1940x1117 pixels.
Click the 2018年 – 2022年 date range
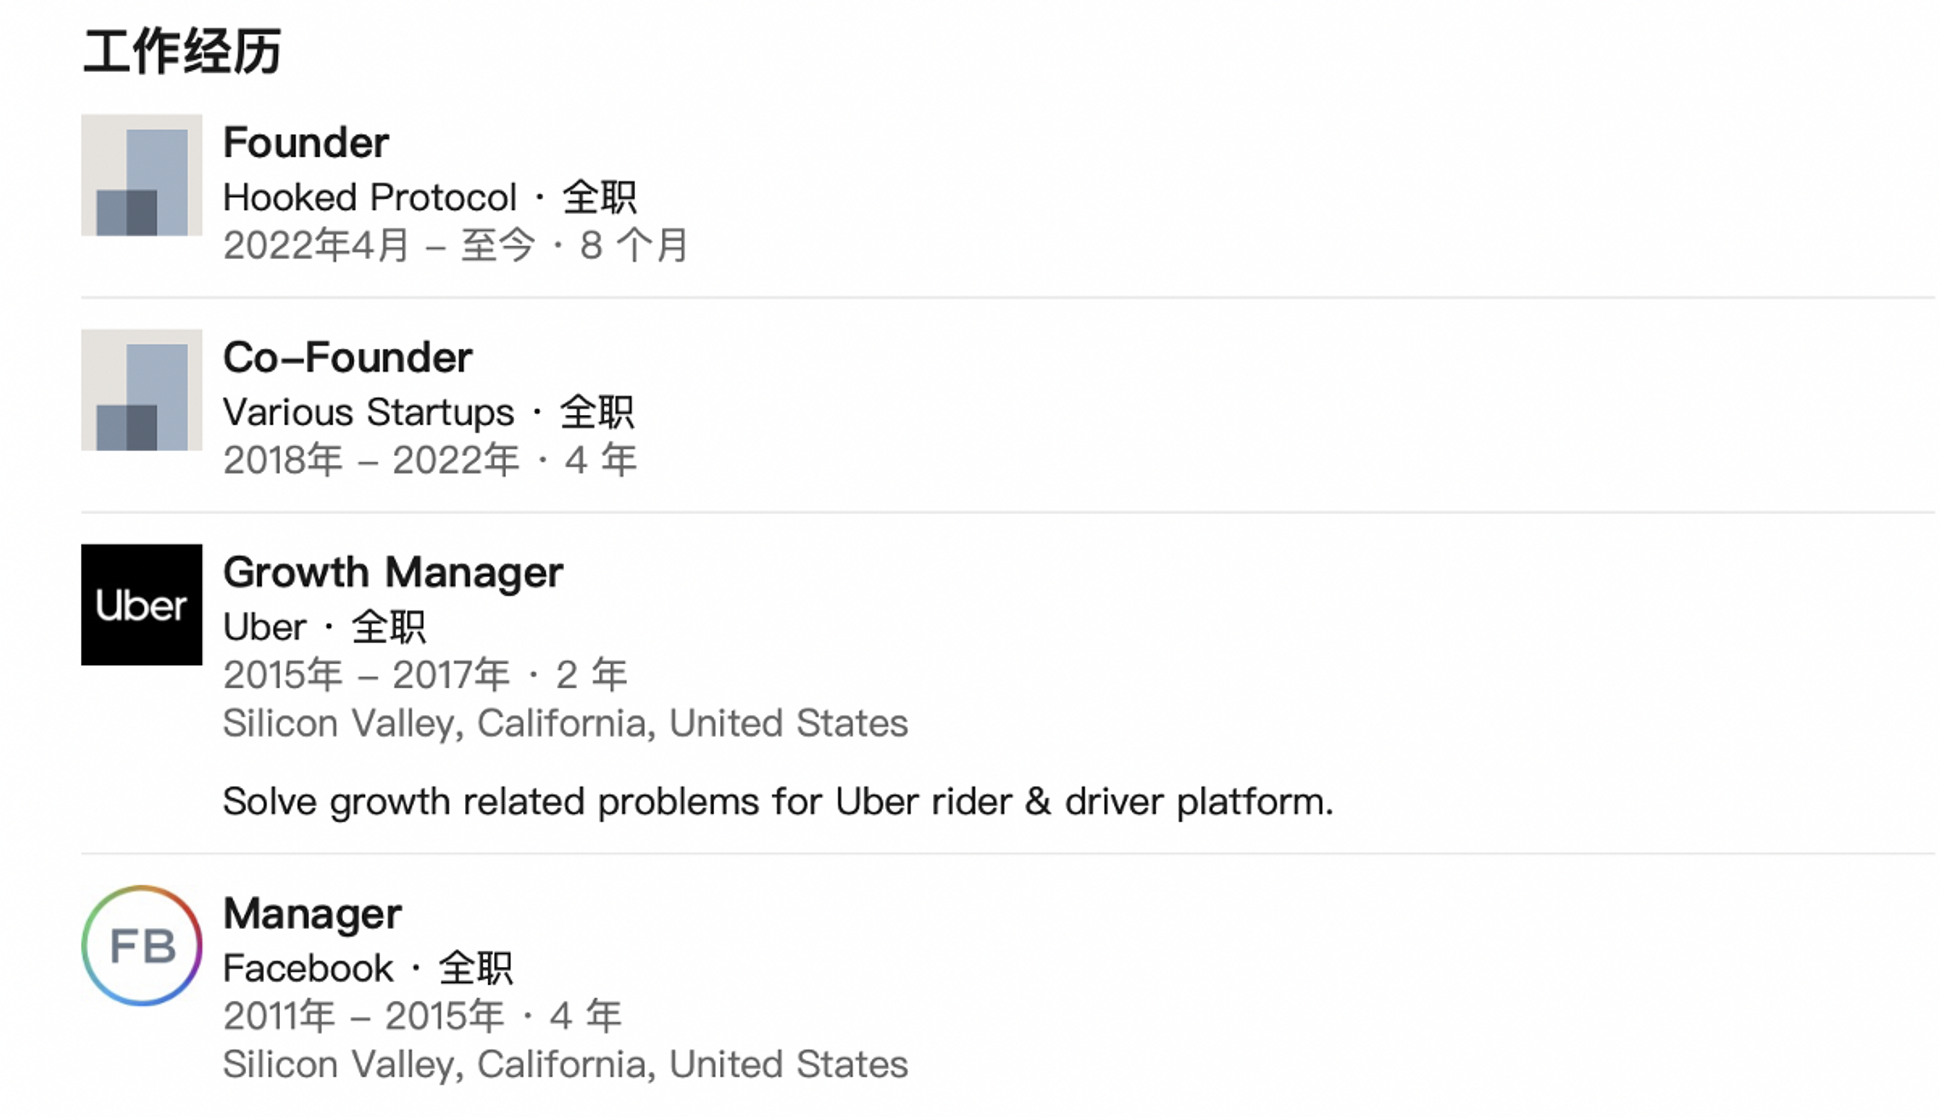[x=370, y=461]
